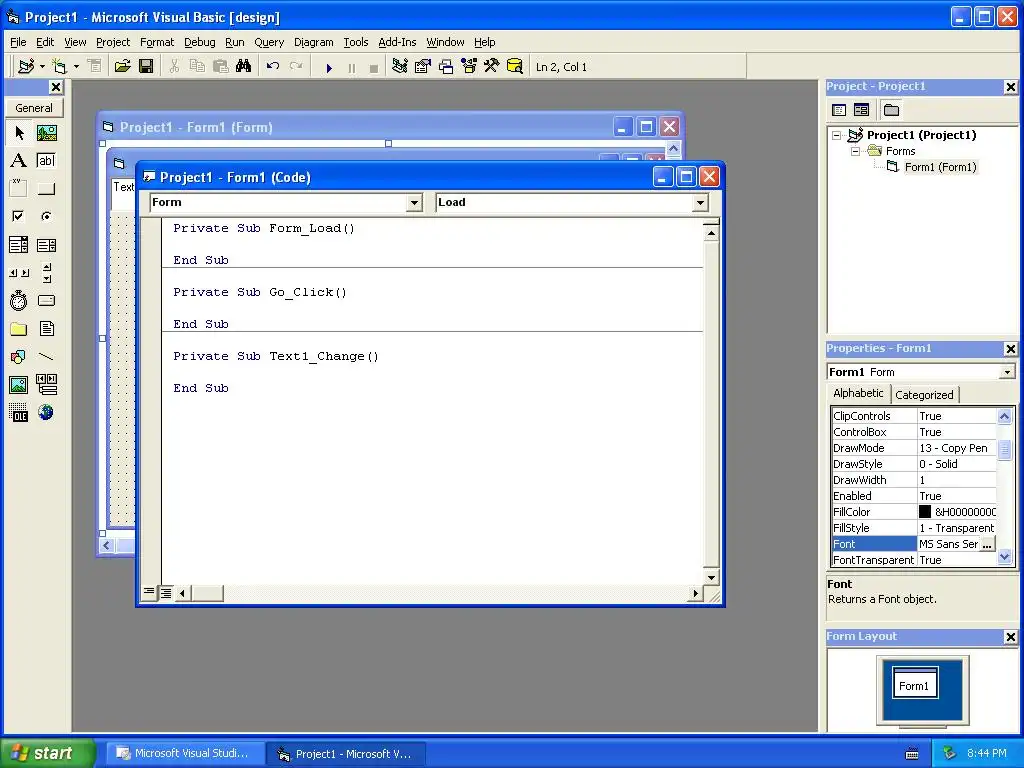This screenshot has width=1024, height=768.
Task: Select the DirListBox folder tool
Action: click(x=19, y=329)
